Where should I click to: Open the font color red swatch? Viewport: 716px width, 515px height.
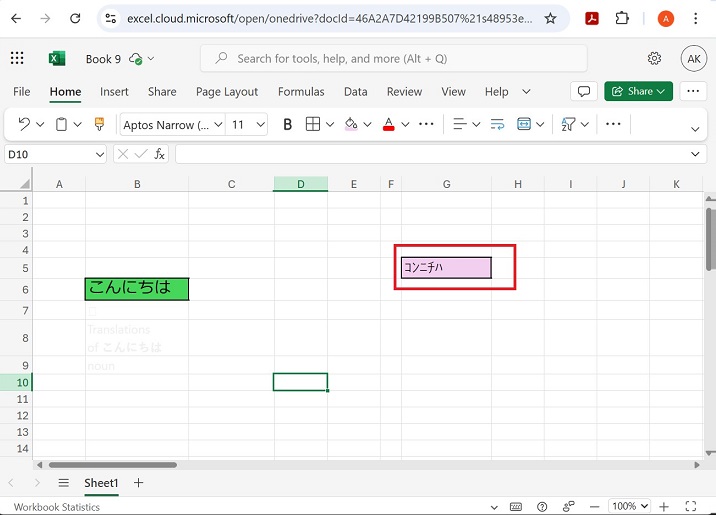(x=390, y=124)
